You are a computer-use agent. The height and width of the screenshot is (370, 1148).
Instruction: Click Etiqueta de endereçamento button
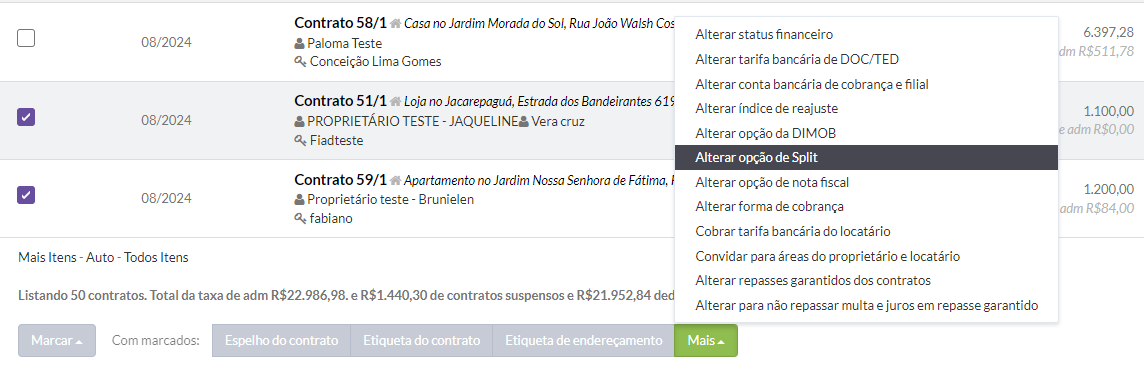tap(584, 341)
